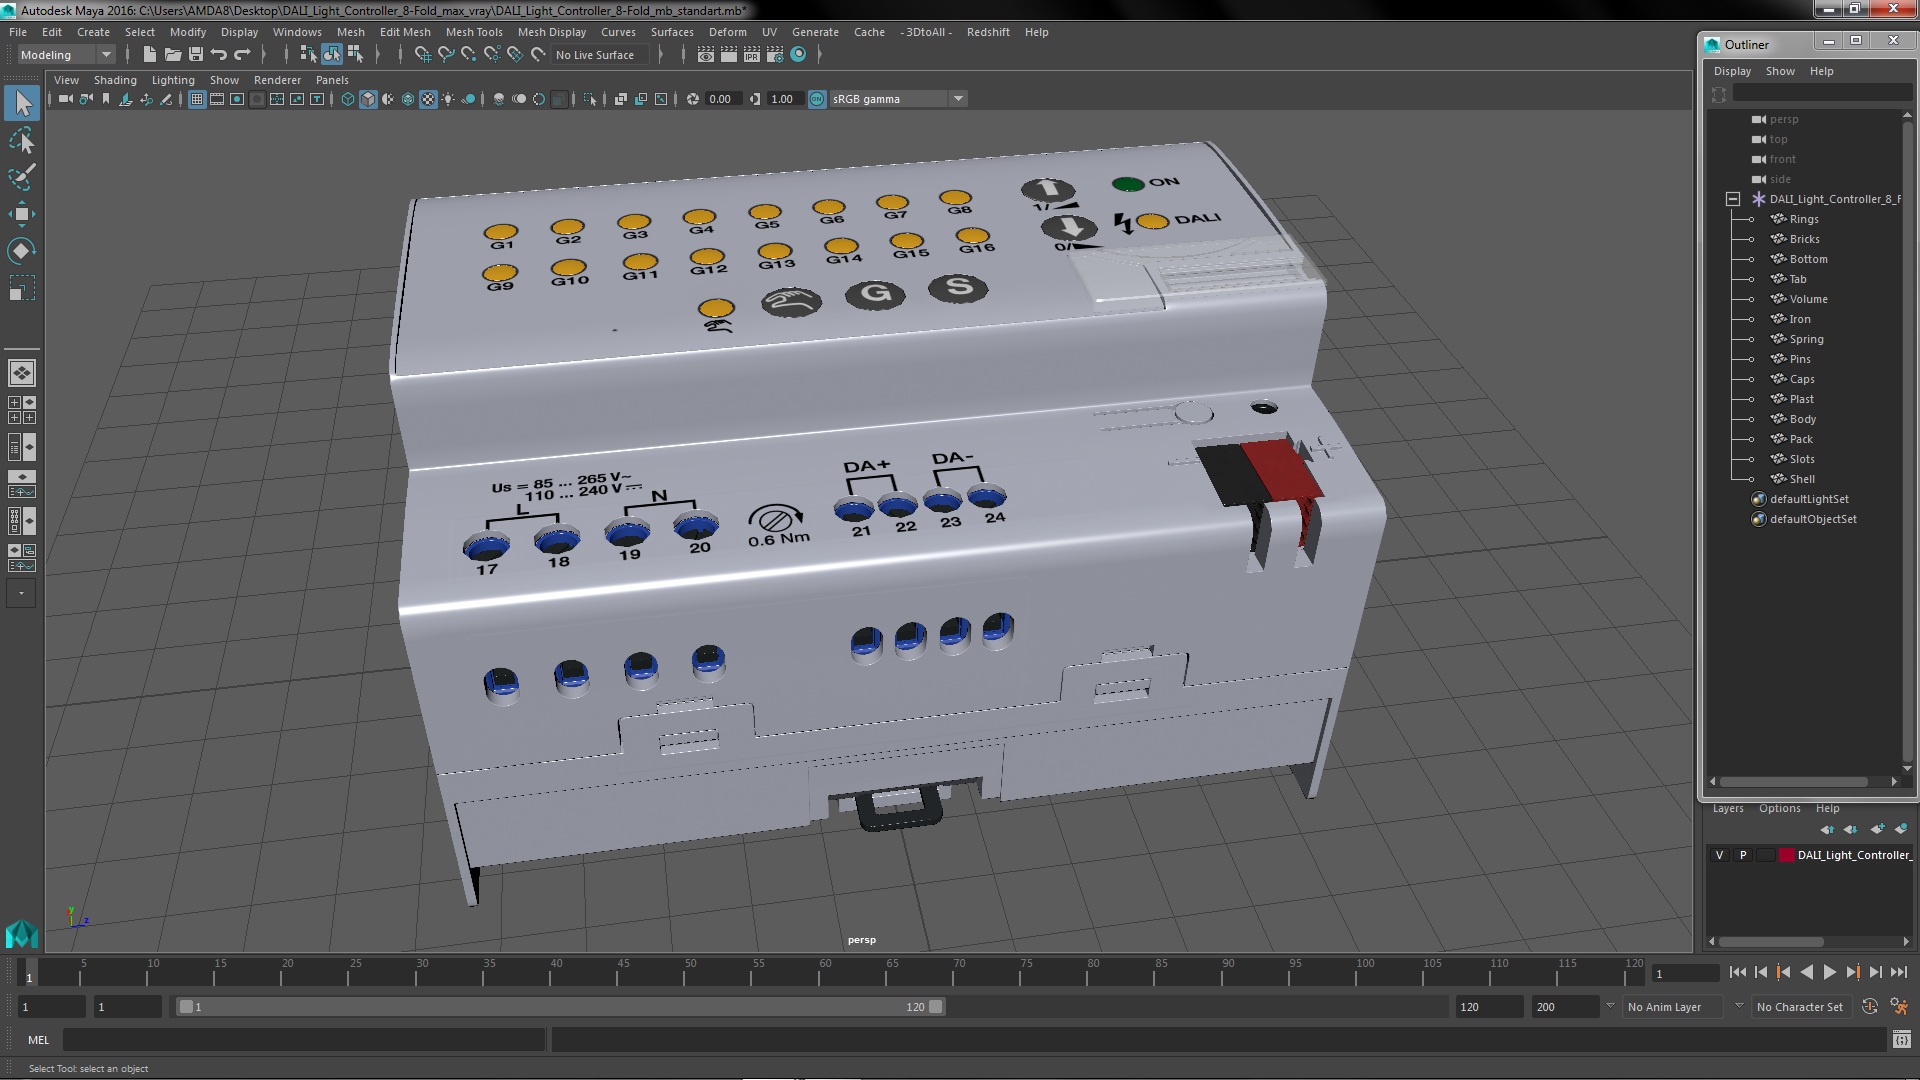Open the Layers menu in layer editor
1920x1080 pixels.
pos(1728,808)
